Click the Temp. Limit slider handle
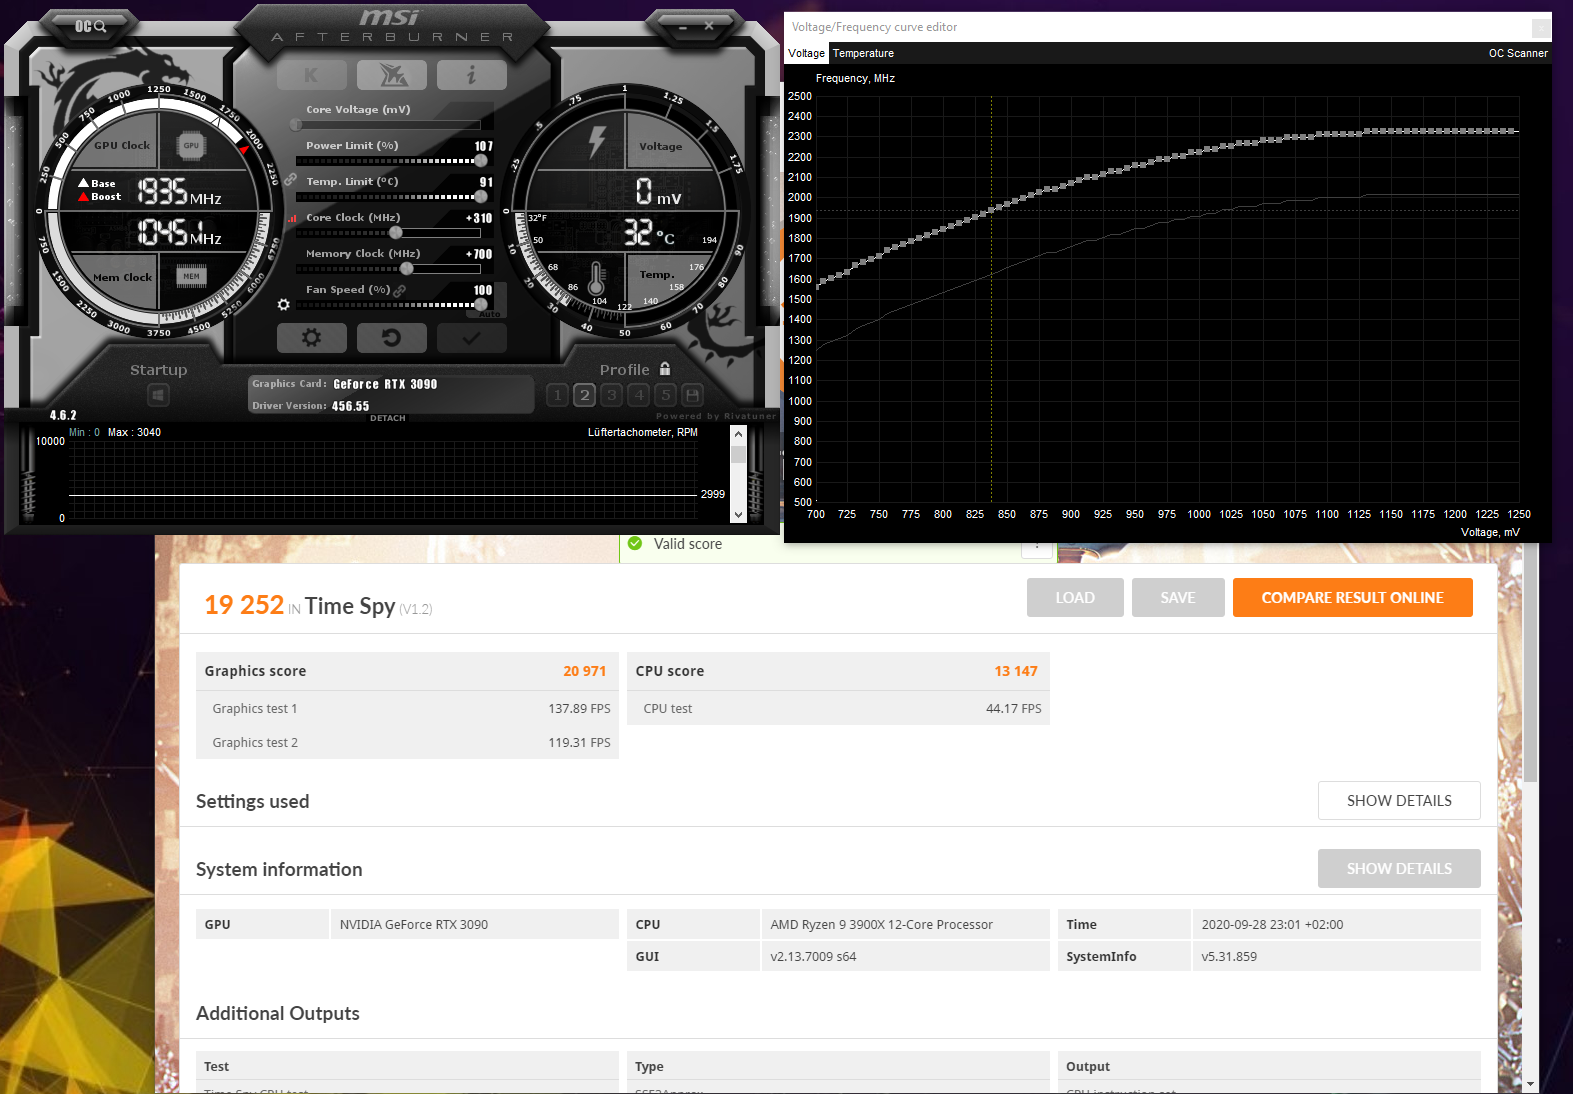This screenshot has height=1094, width=1573. (x=481, y=197)
